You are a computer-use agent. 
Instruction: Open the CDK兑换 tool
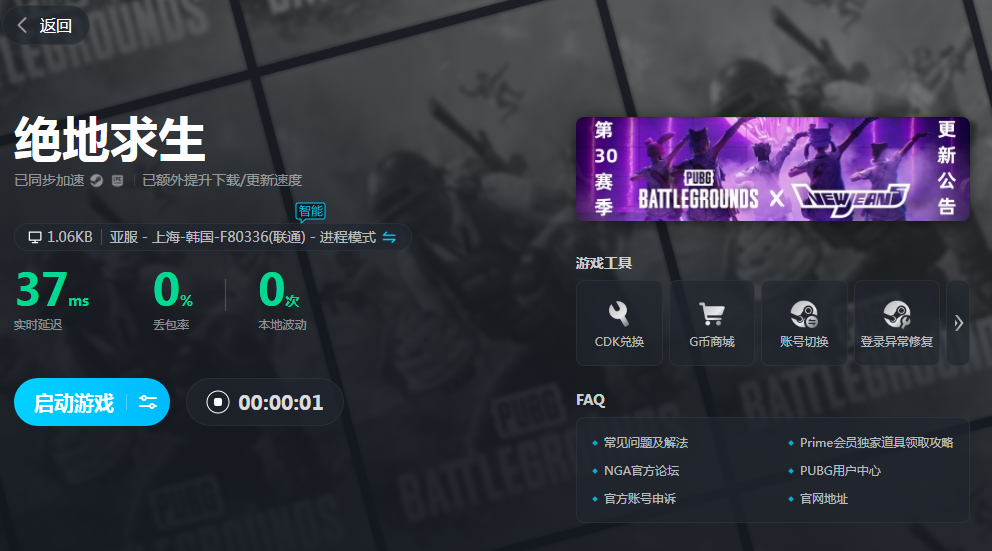click(x=619, y=323)
